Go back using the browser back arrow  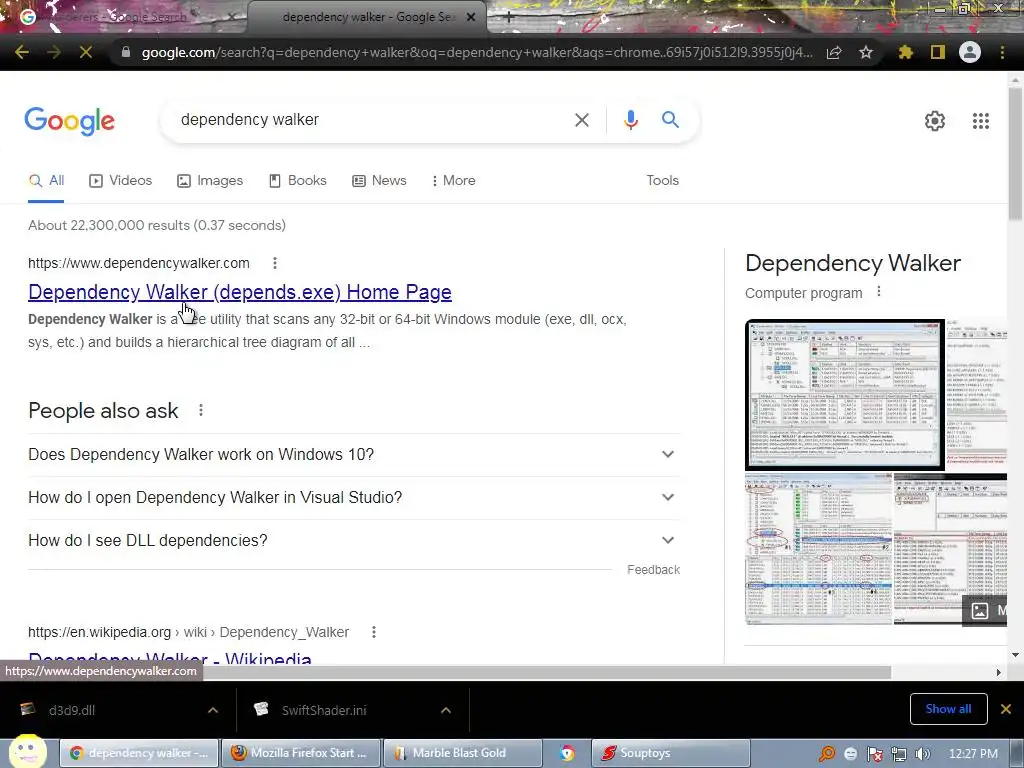[22, 52]
